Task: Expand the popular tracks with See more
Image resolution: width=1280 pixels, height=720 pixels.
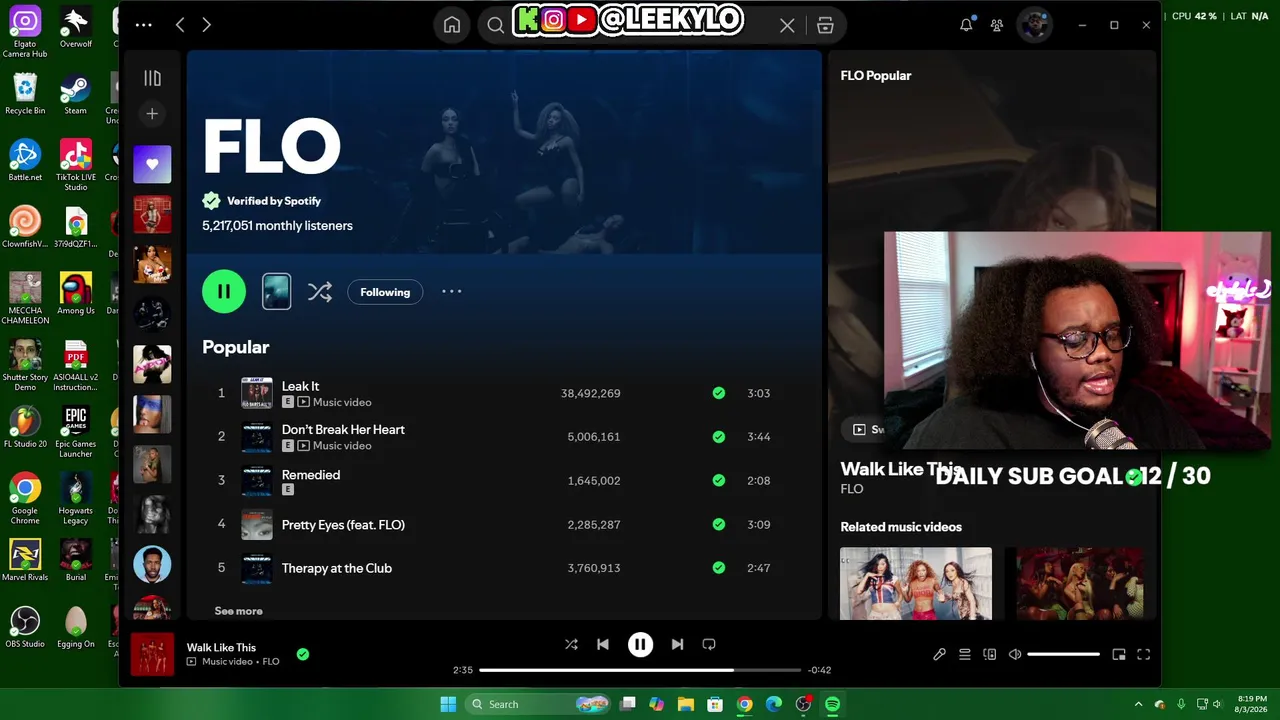Action: point(238,611)
